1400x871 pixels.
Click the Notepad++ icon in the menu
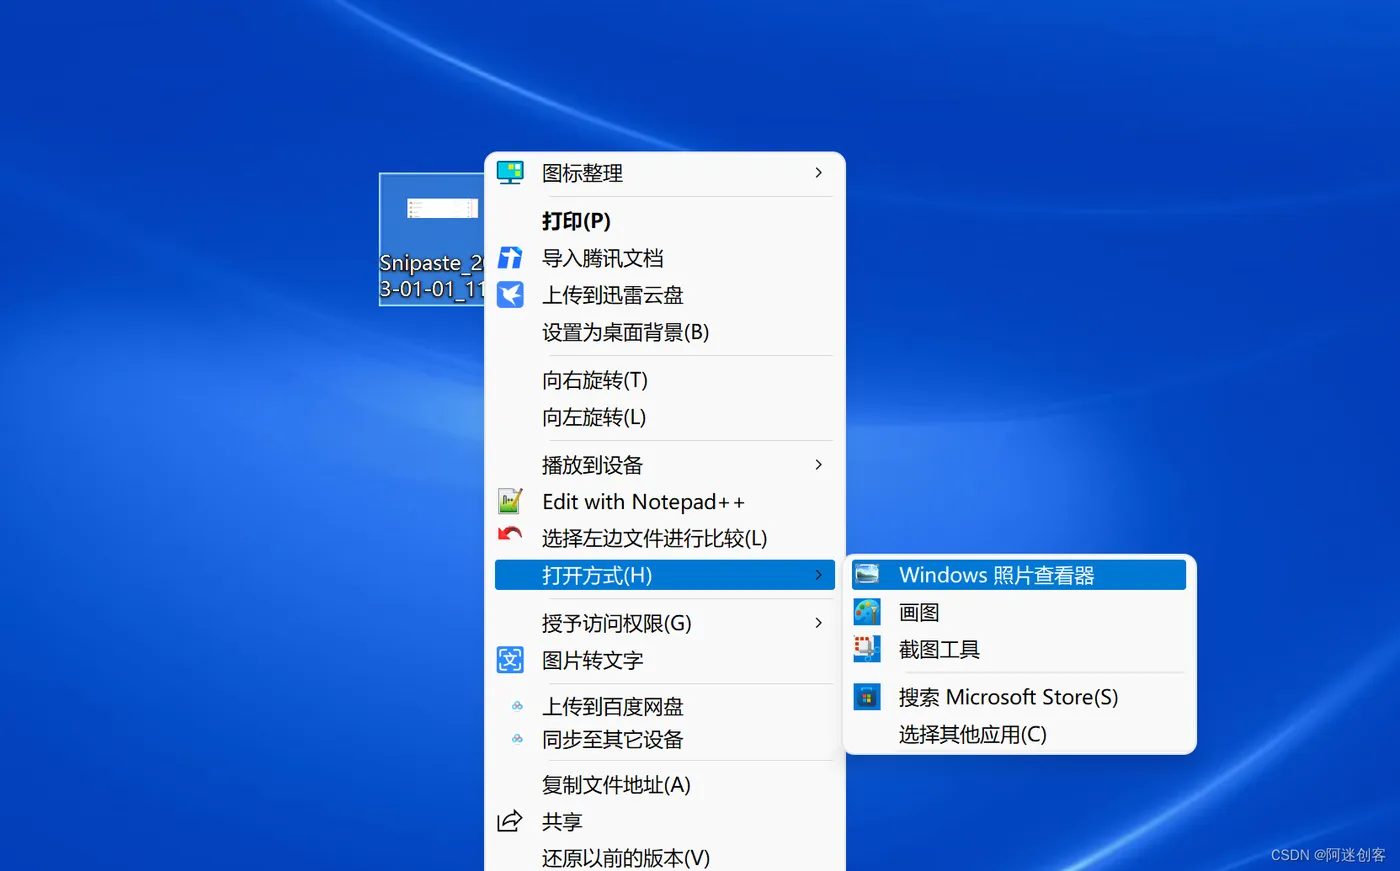510,501
